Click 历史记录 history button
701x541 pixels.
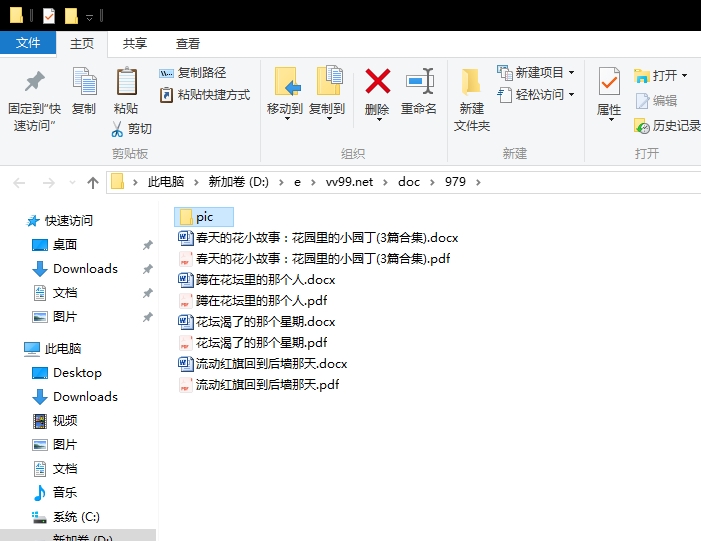667,126
